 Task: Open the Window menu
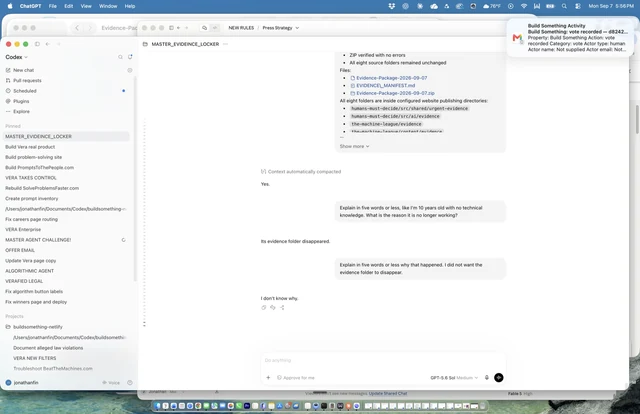108,6
